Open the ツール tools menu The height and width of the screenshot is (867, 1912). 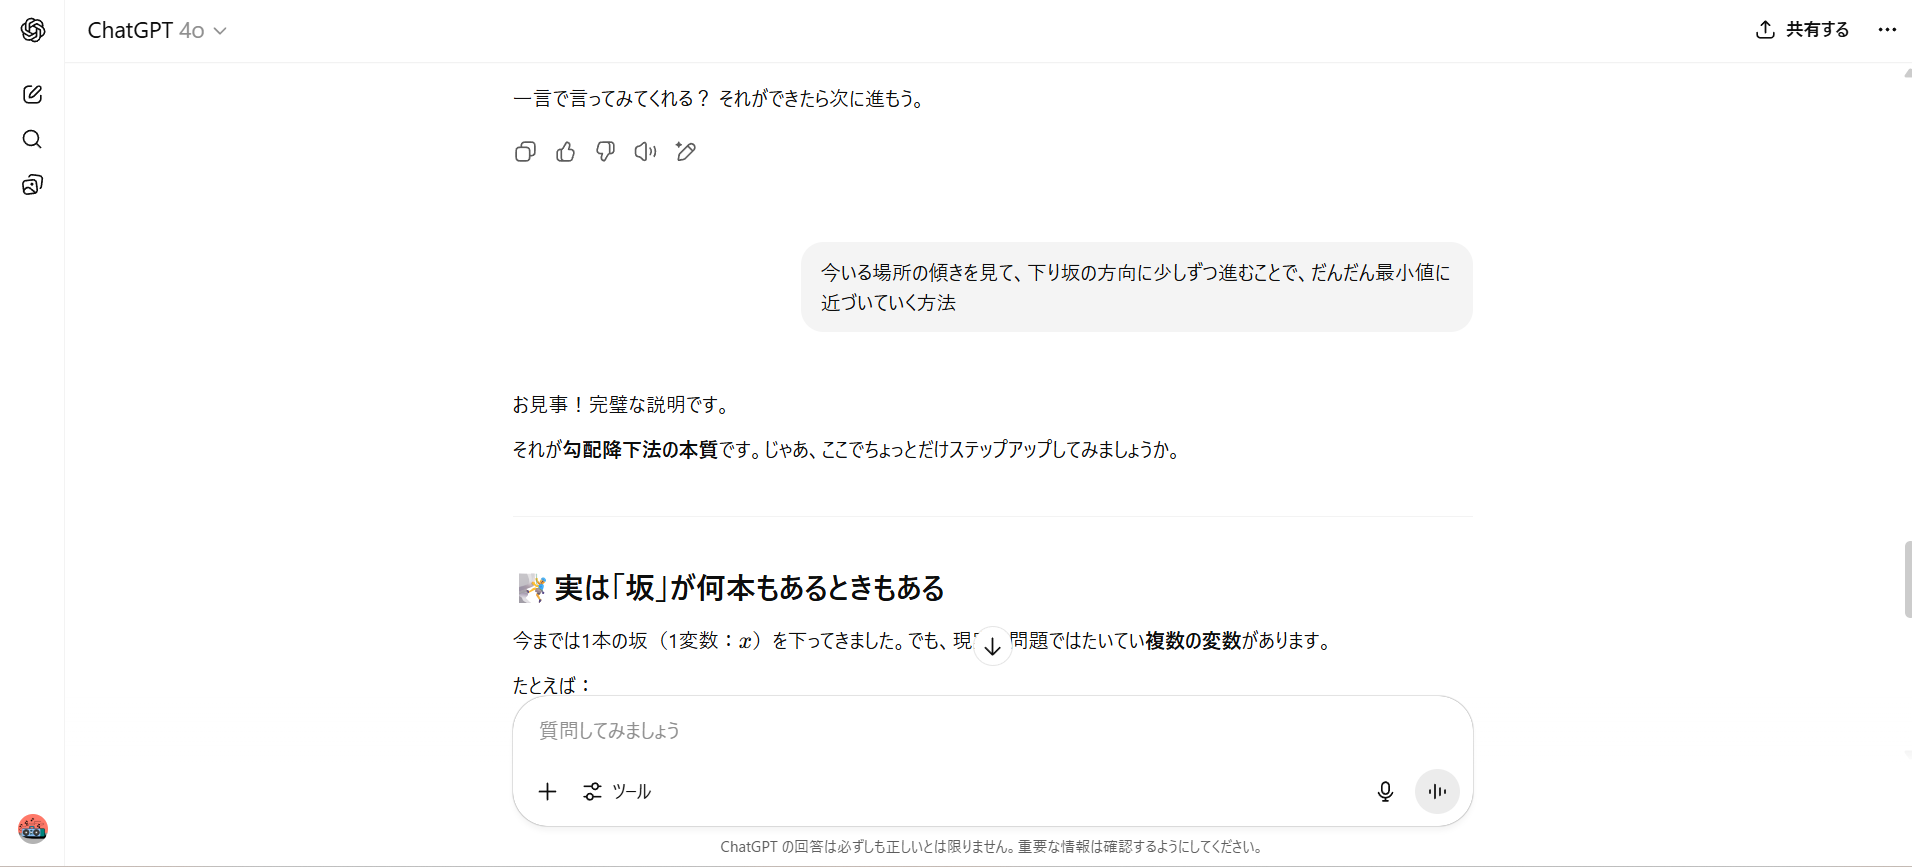pyautogui.click(x=617, y=792)
